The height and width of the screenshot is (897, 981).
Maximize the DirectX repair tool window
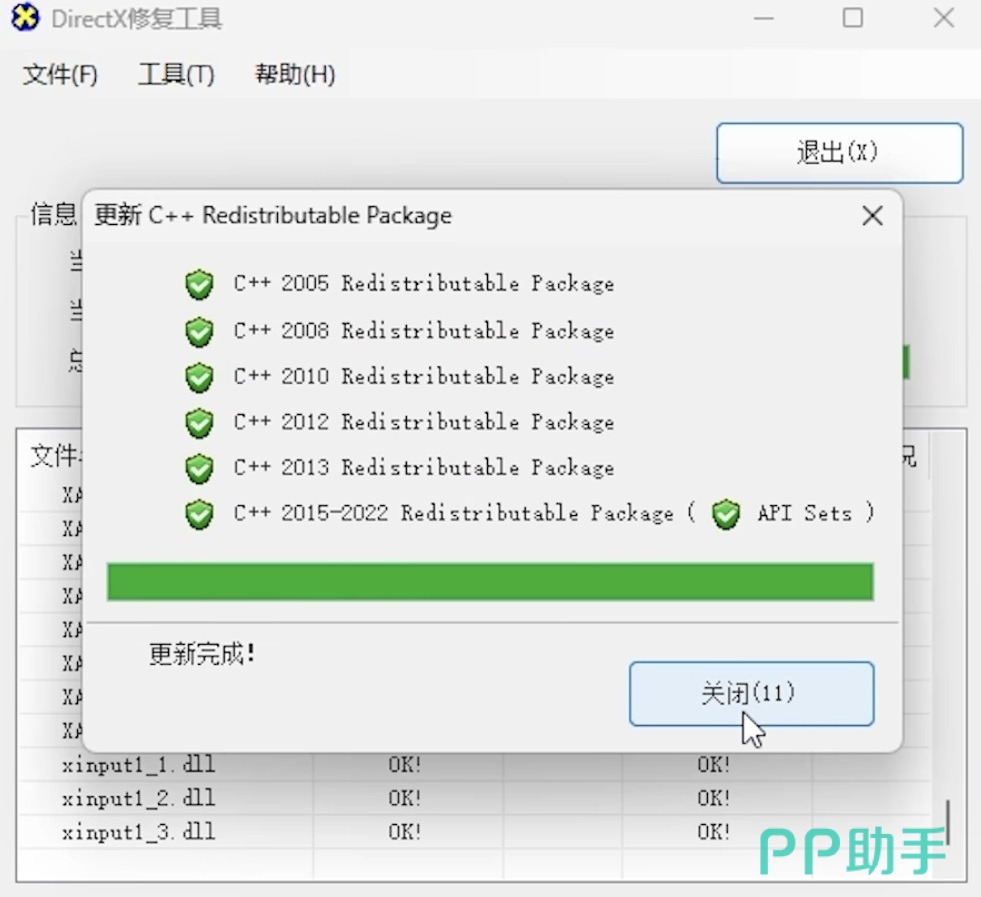[x=853, y=18]
